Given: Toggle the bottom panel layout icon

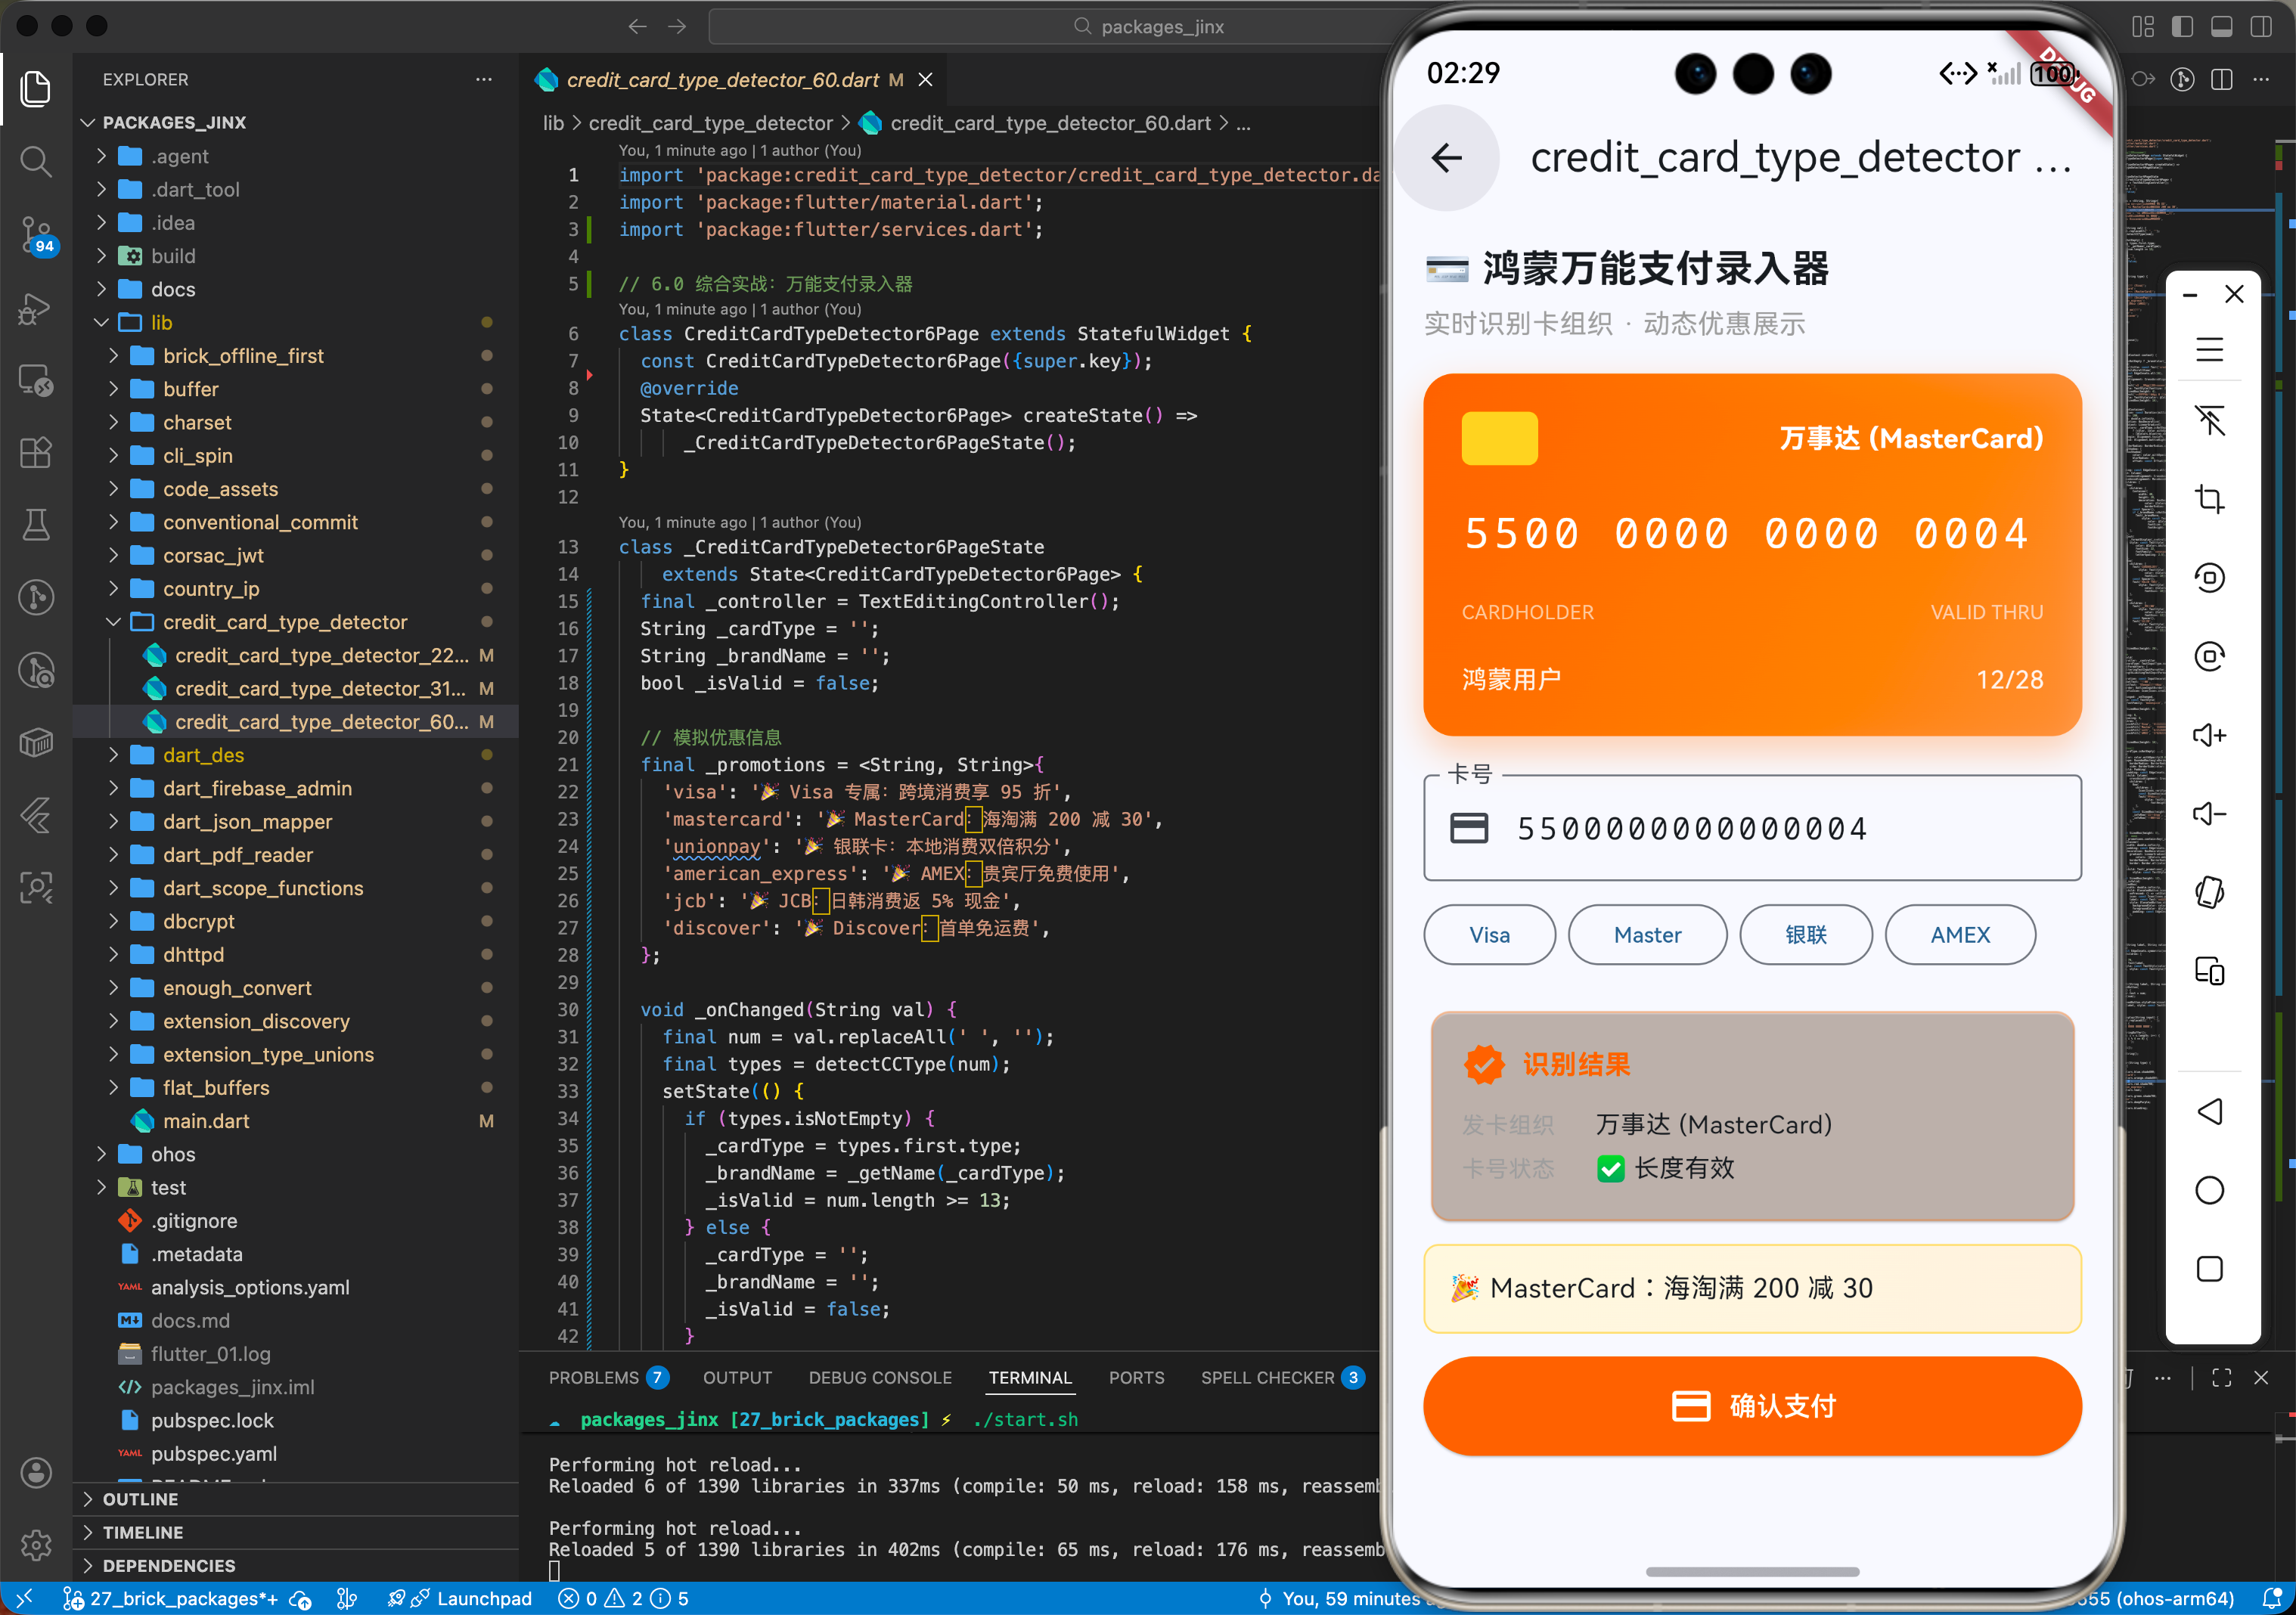Looking at the screenshot, I should (2221, 27).
